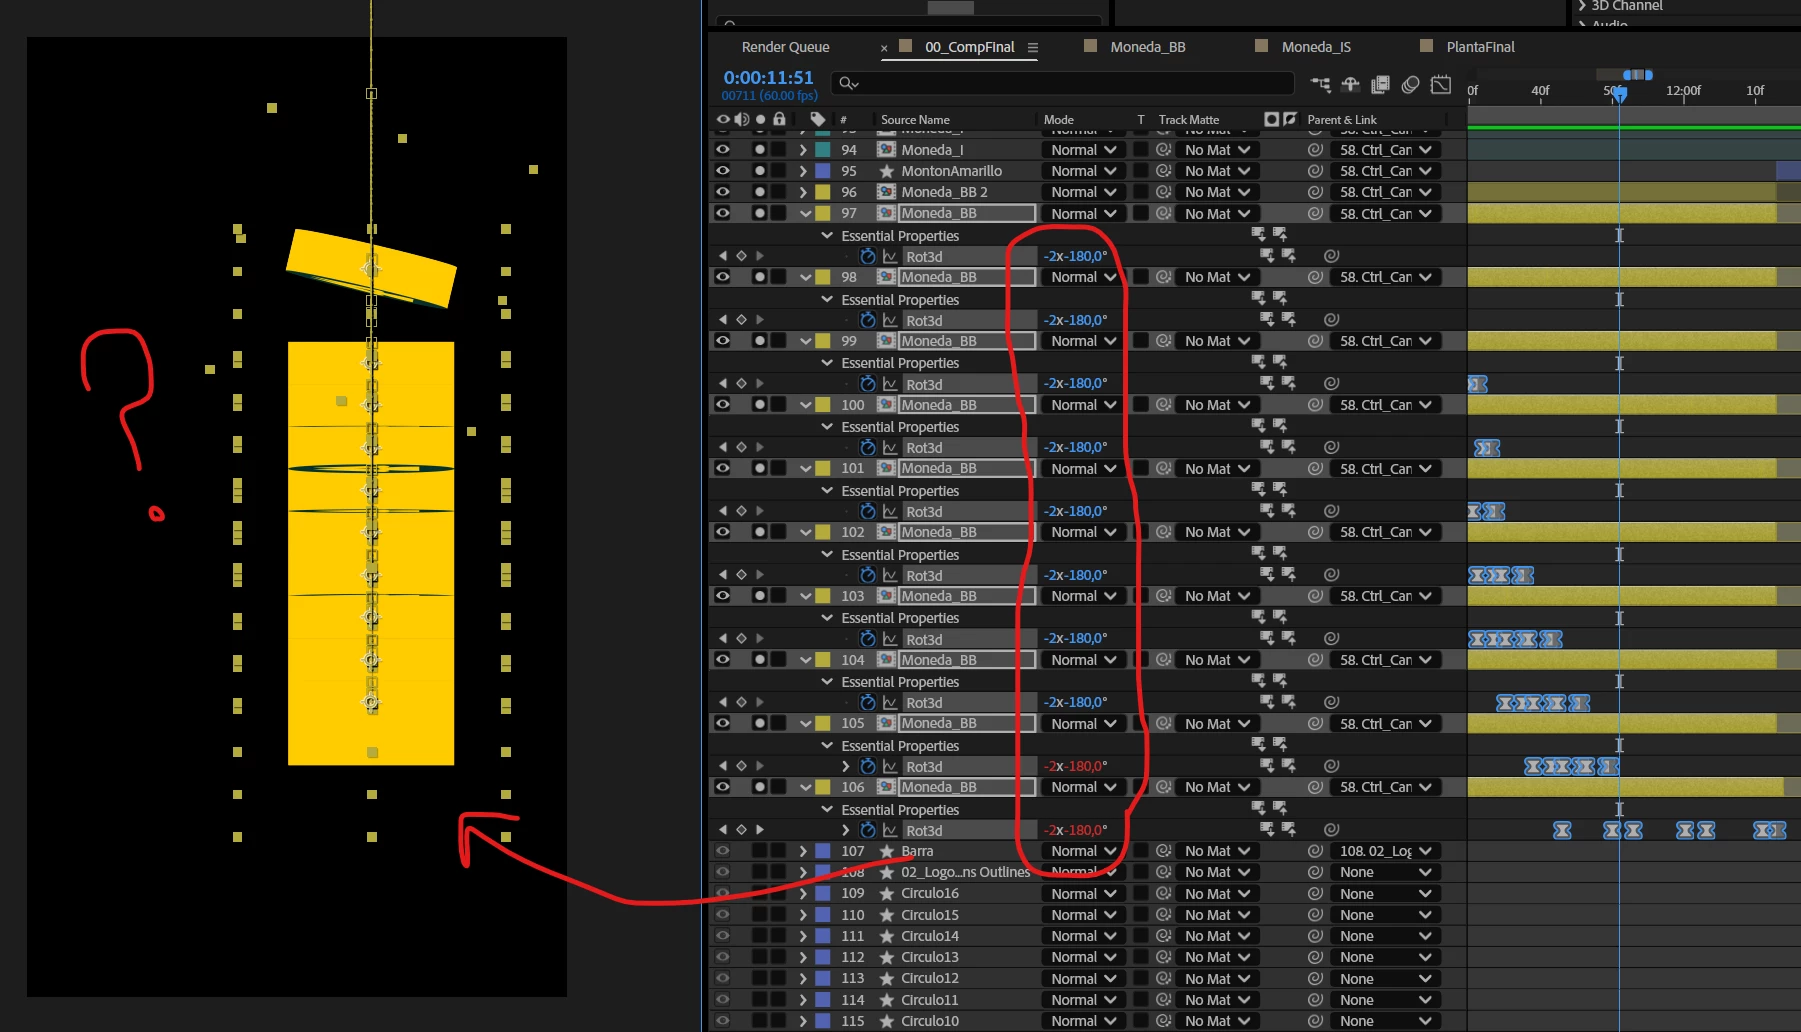Click the label color of MontonAmarillo layer
1801x1032 pixels.
click(823, 171)
